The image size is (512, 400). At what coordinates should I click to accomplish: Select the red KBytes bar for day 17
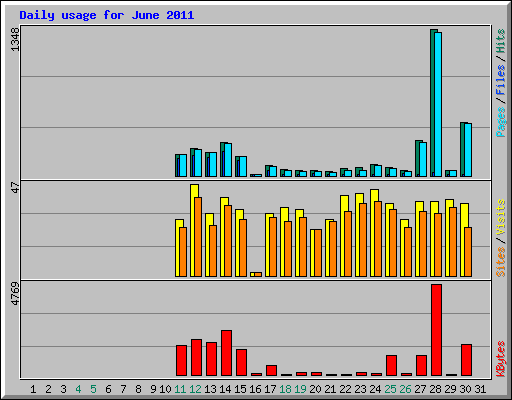[271, 370]
